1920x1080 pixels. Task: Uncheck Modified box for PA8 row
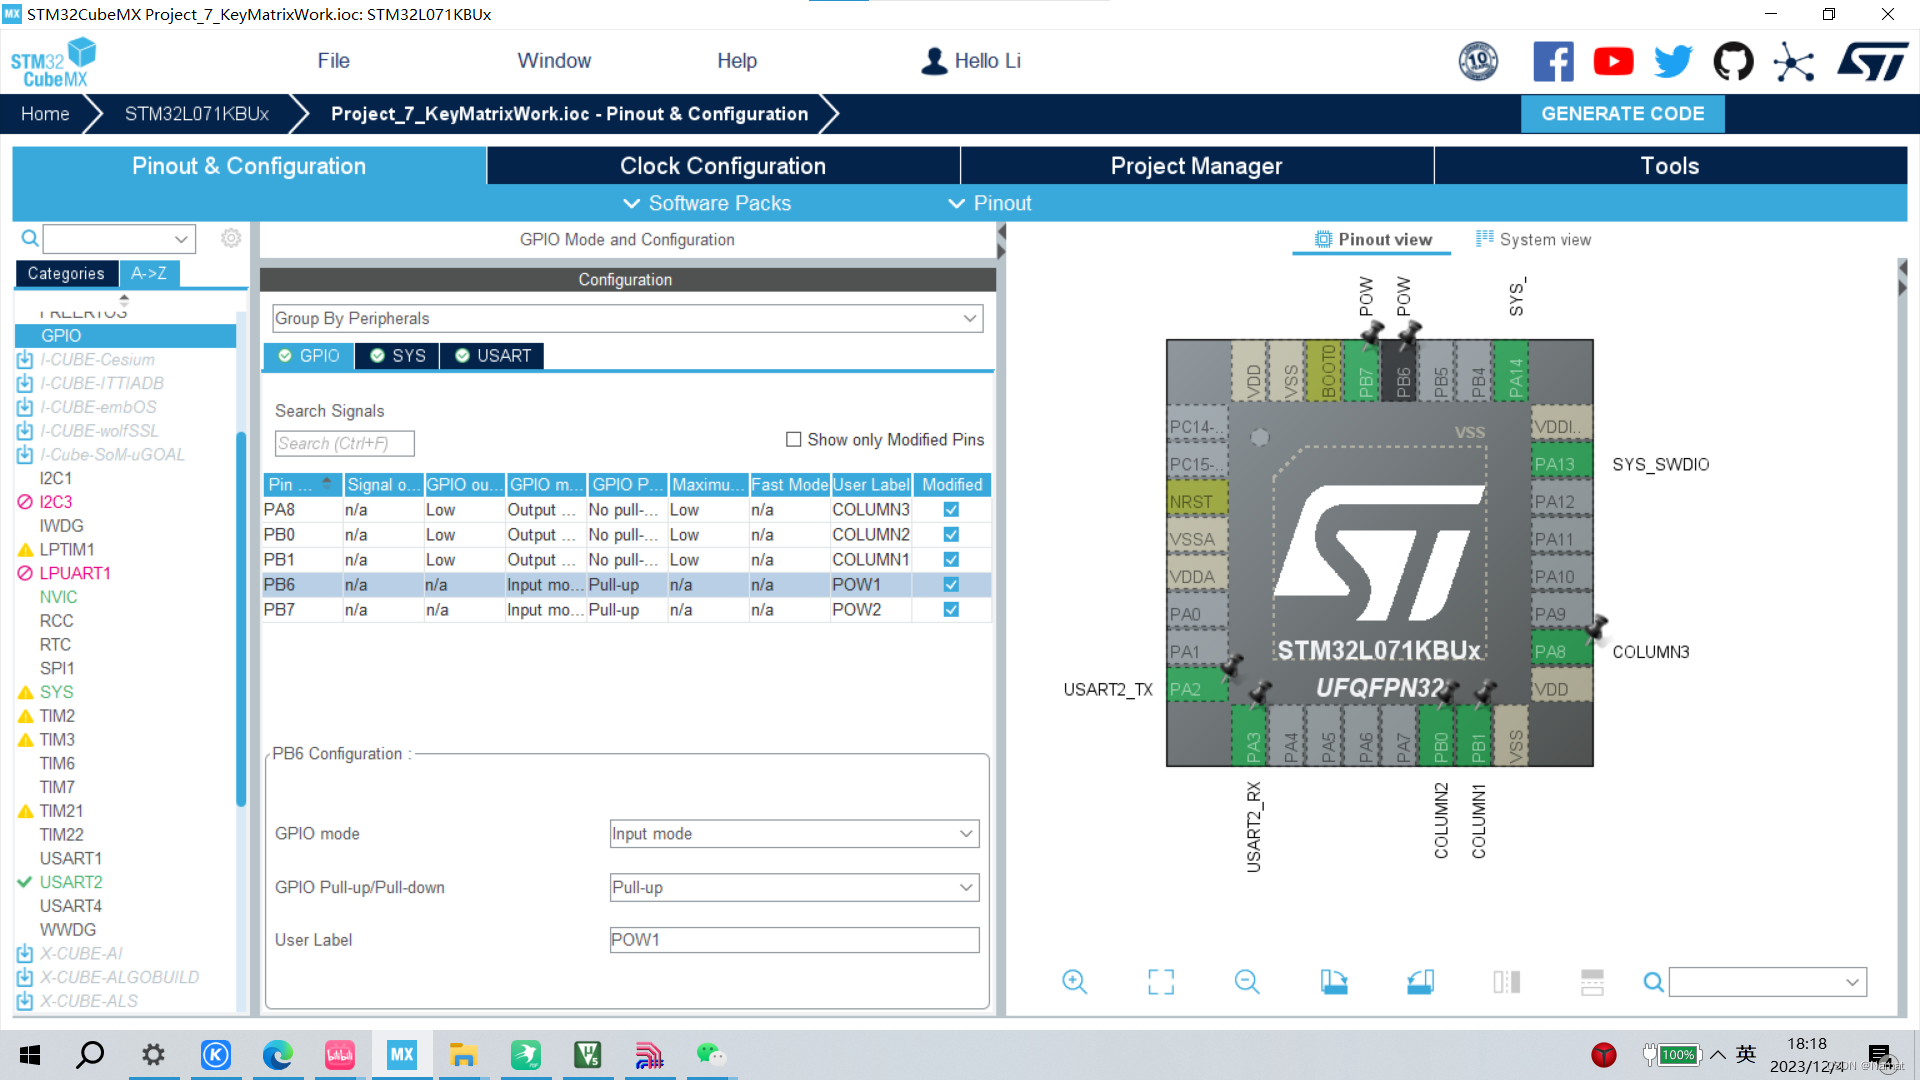(951, 510)
